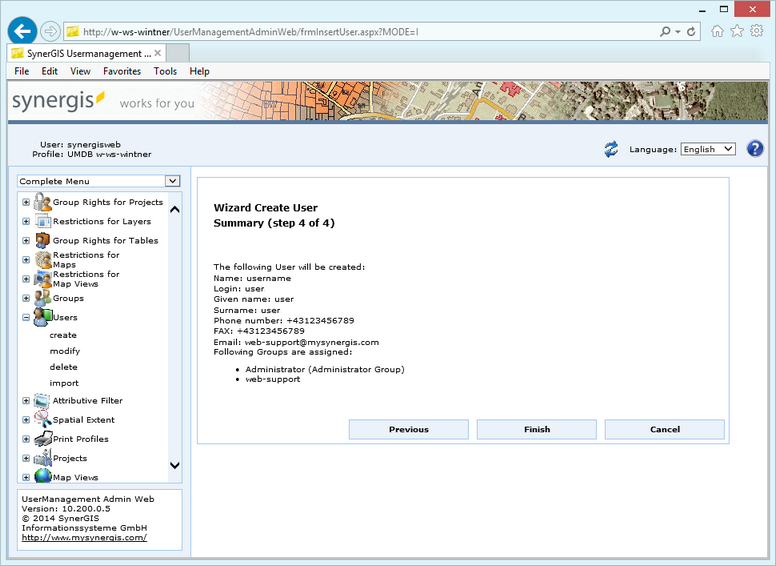Open the blue Help question mark icon
776x566 pixels.
click(755, 148)
